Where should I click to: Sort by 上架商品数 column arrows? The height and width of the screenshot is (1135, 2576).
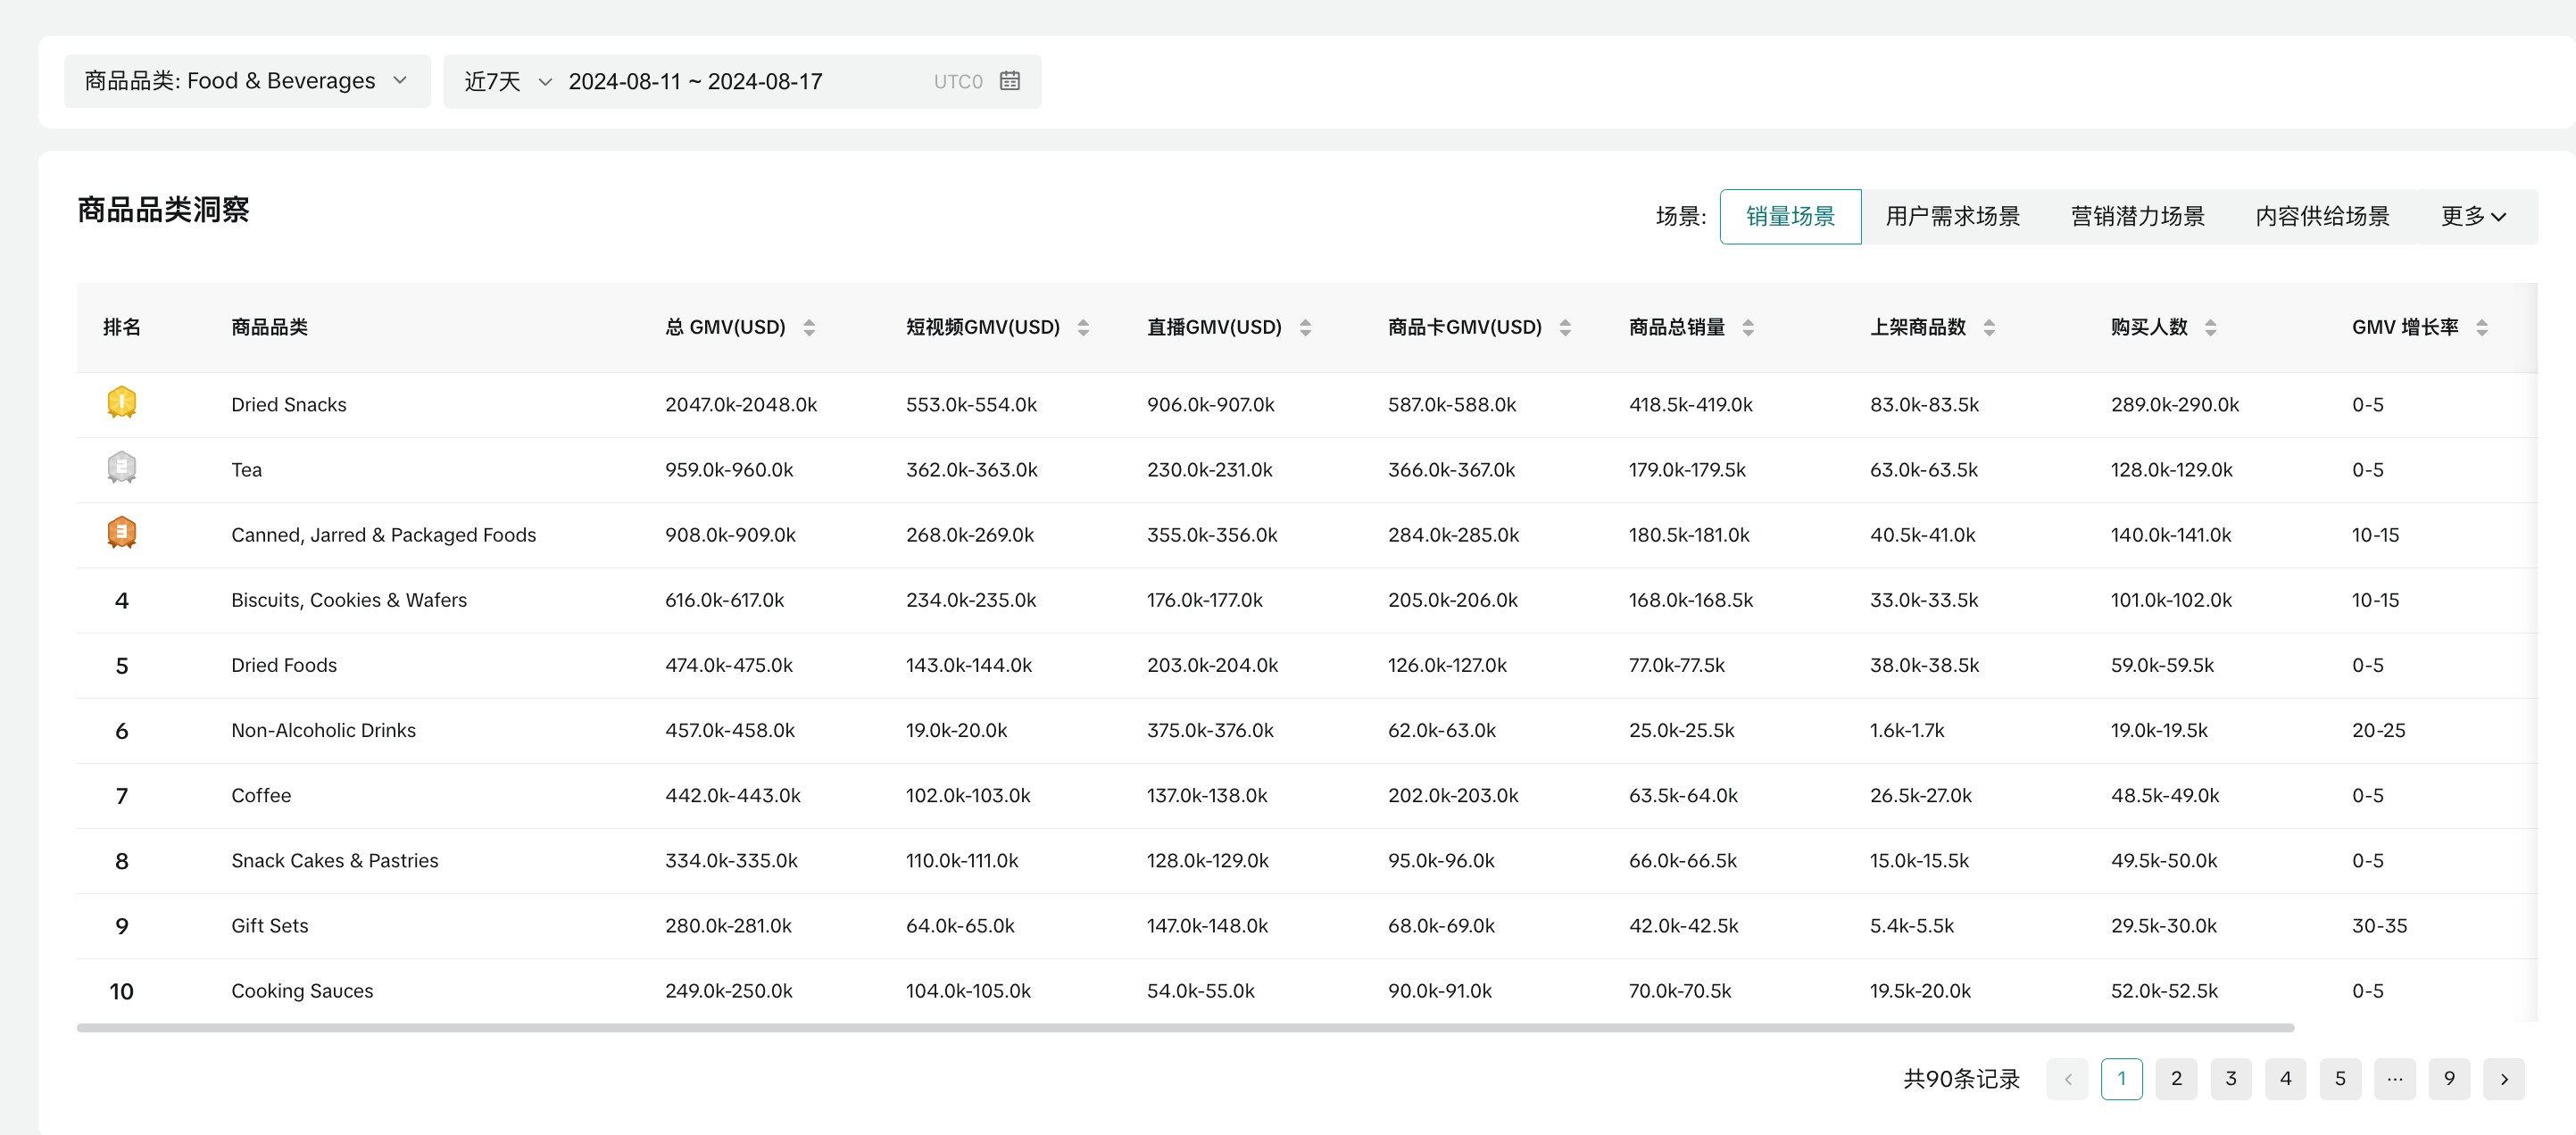click(x=1988, y=327)
